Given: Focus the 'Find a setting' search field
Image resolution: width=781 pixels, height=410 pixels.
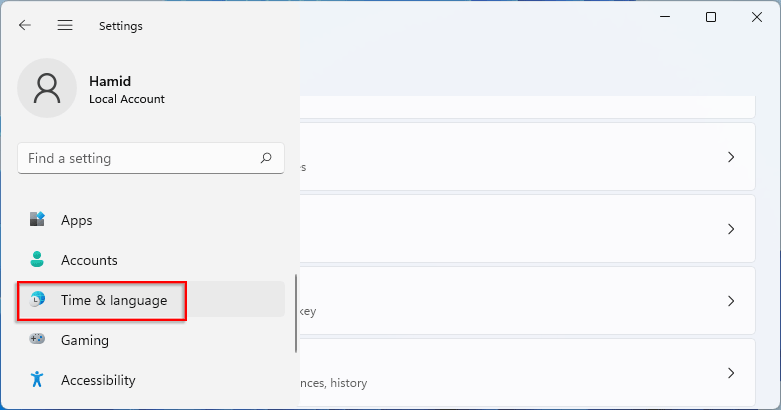Looking at the screenshot, I should coord(140,158).
